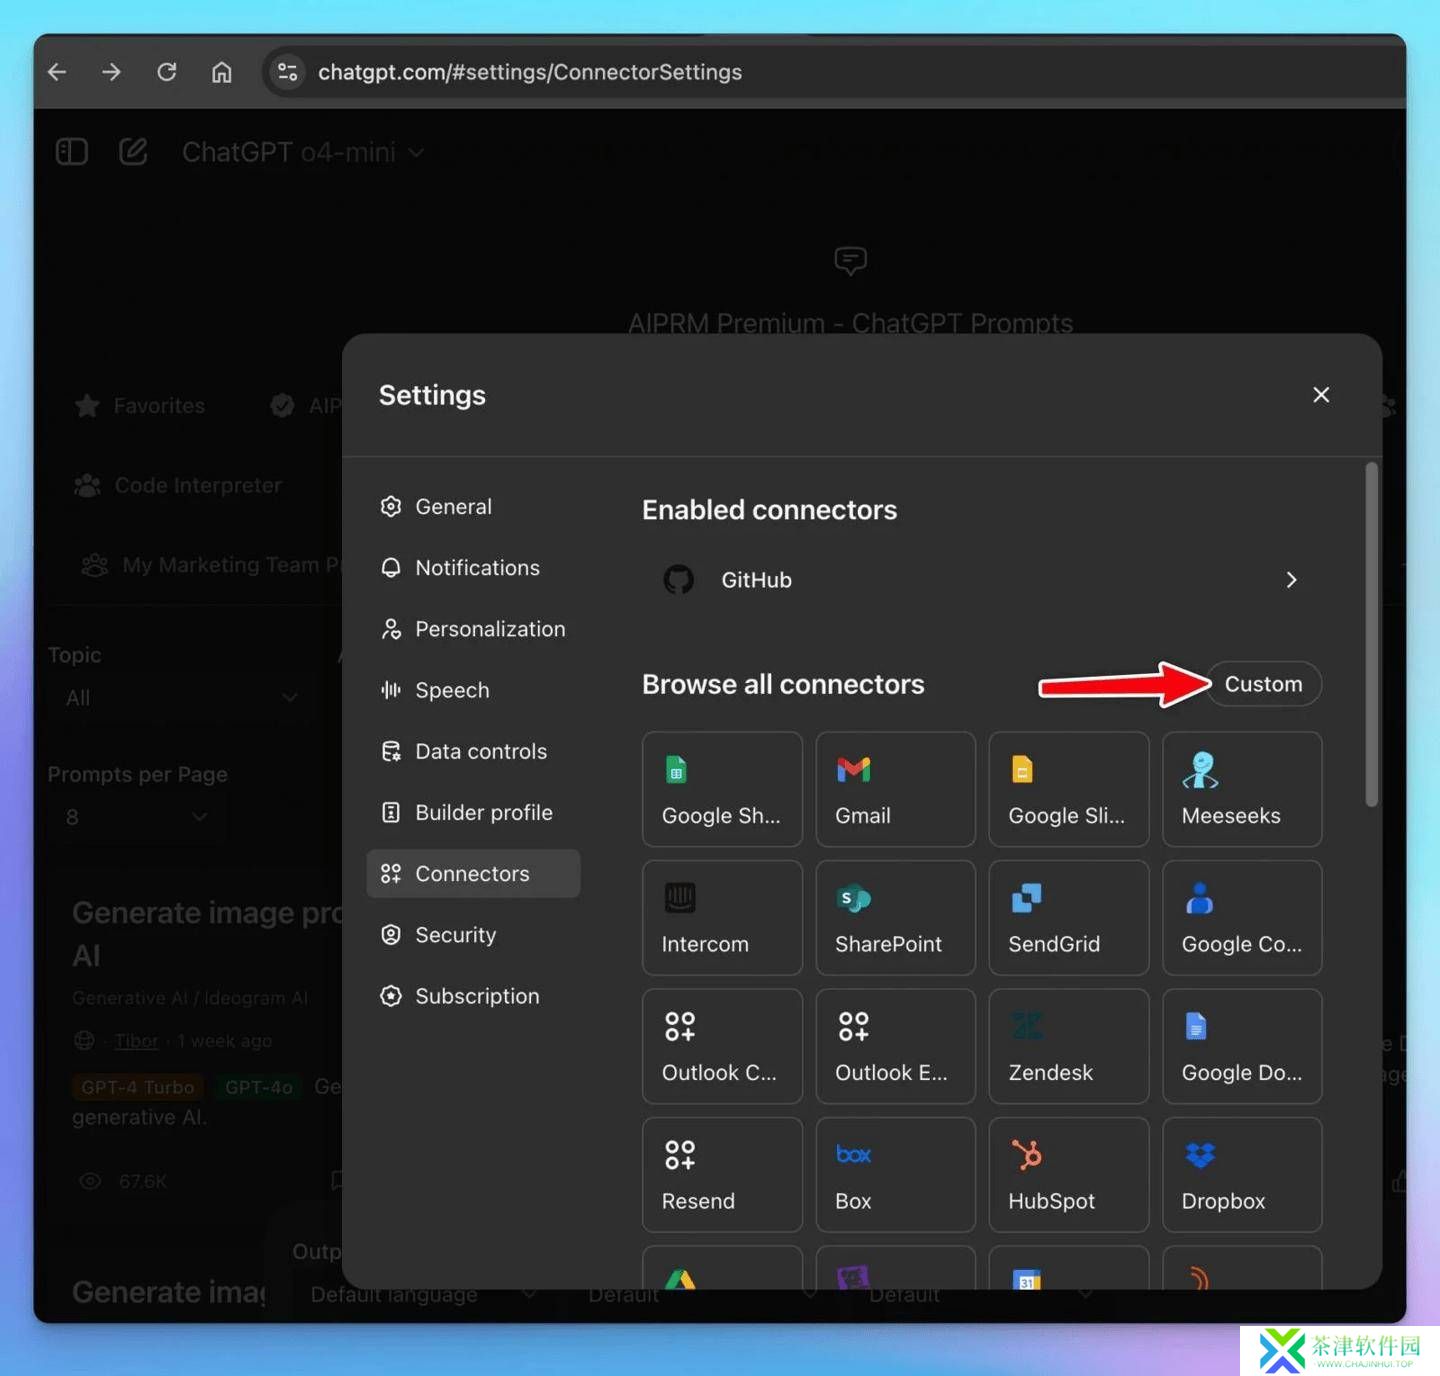
Task: Open Subscription settings tab
Action: [474, 996]
